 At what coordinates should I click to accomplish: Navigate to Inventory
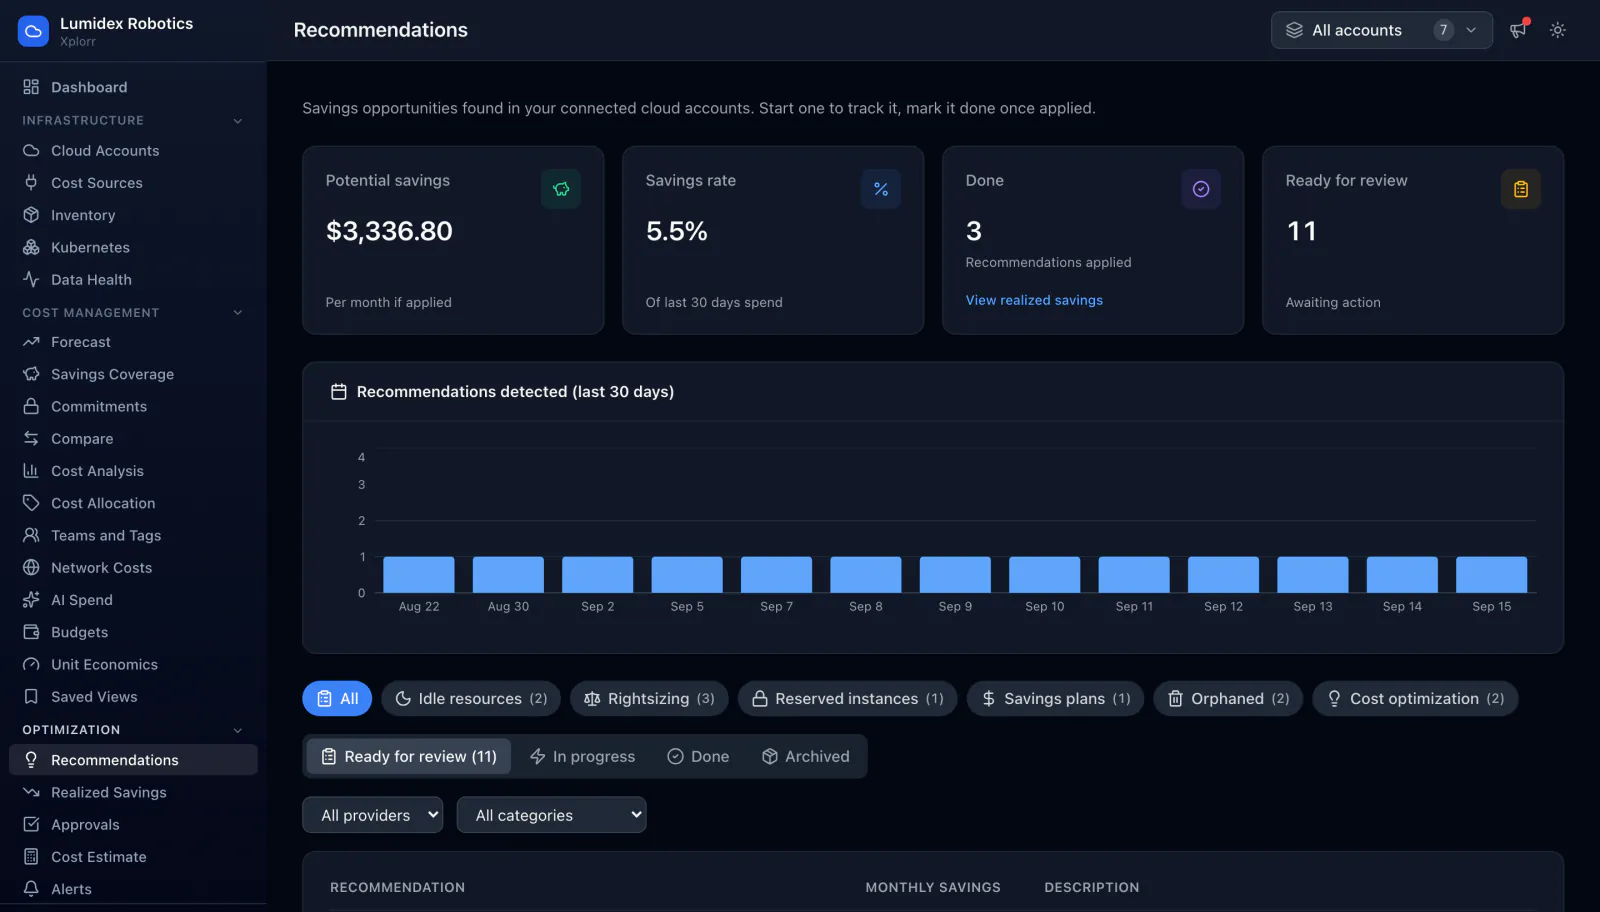click(x=133, y=215)
